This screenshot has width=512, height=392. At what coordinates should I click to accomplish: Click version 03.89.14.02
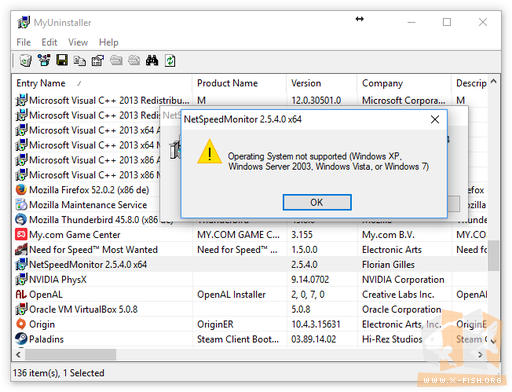[314, 339]
